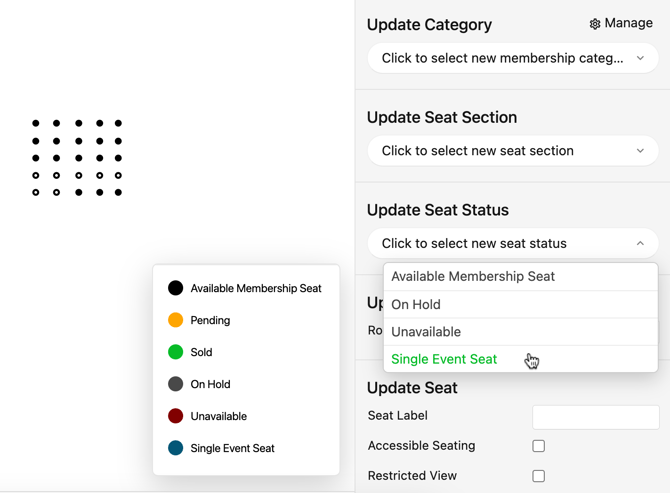Click the Manage link
Screen dimensions: 670x493
pyautogui.click(x=628, y=24)
